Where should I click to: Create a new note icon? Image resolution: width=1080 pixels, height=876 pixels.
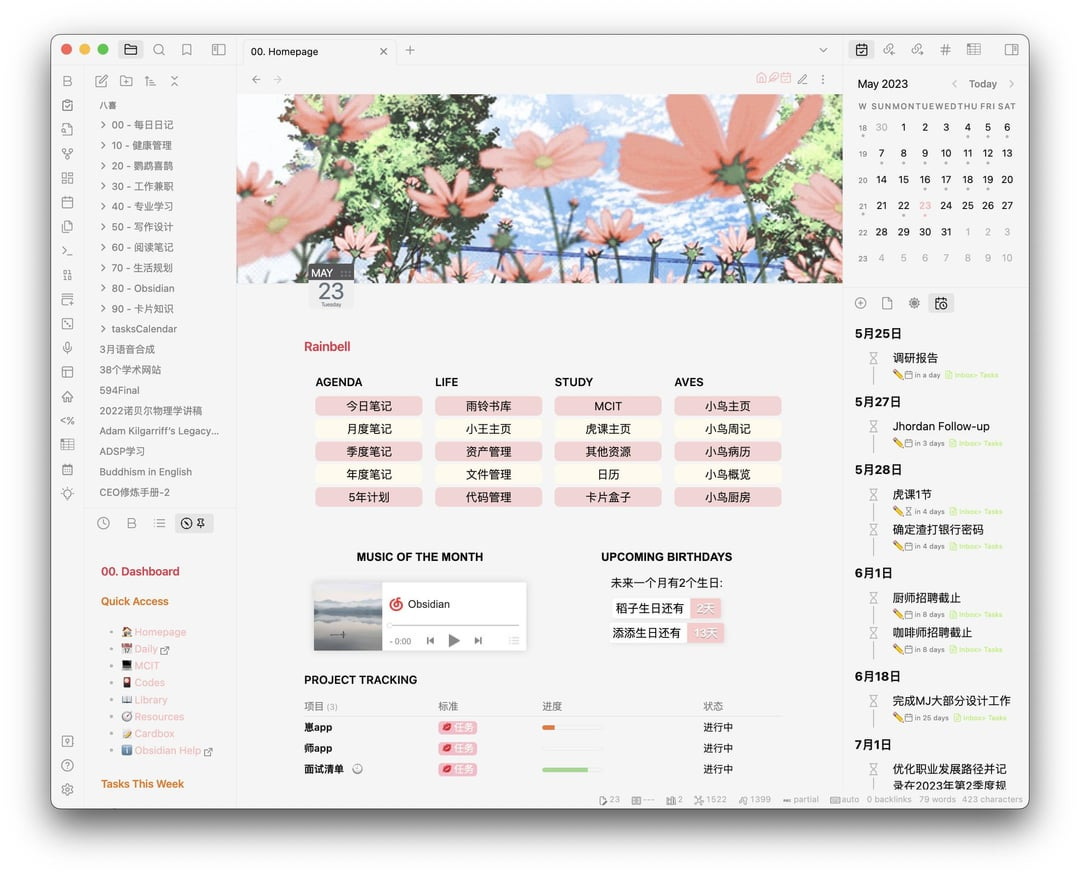[101, 81]
